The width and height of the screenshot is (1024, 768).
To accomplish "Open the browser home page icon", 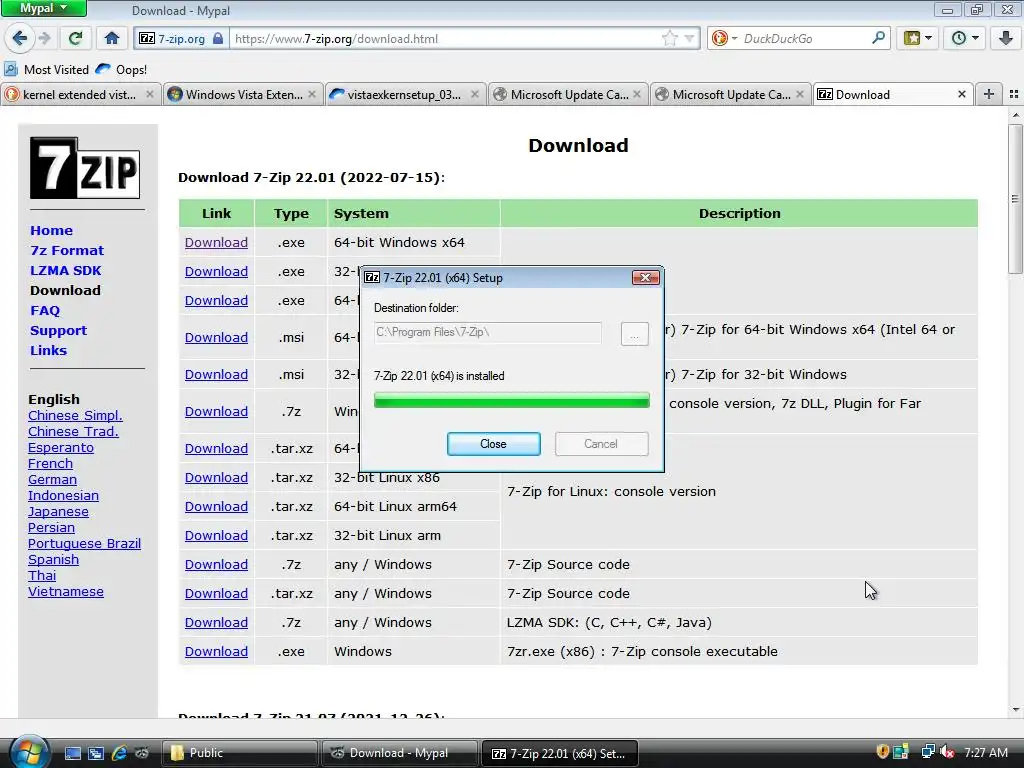I will point(112,39).
